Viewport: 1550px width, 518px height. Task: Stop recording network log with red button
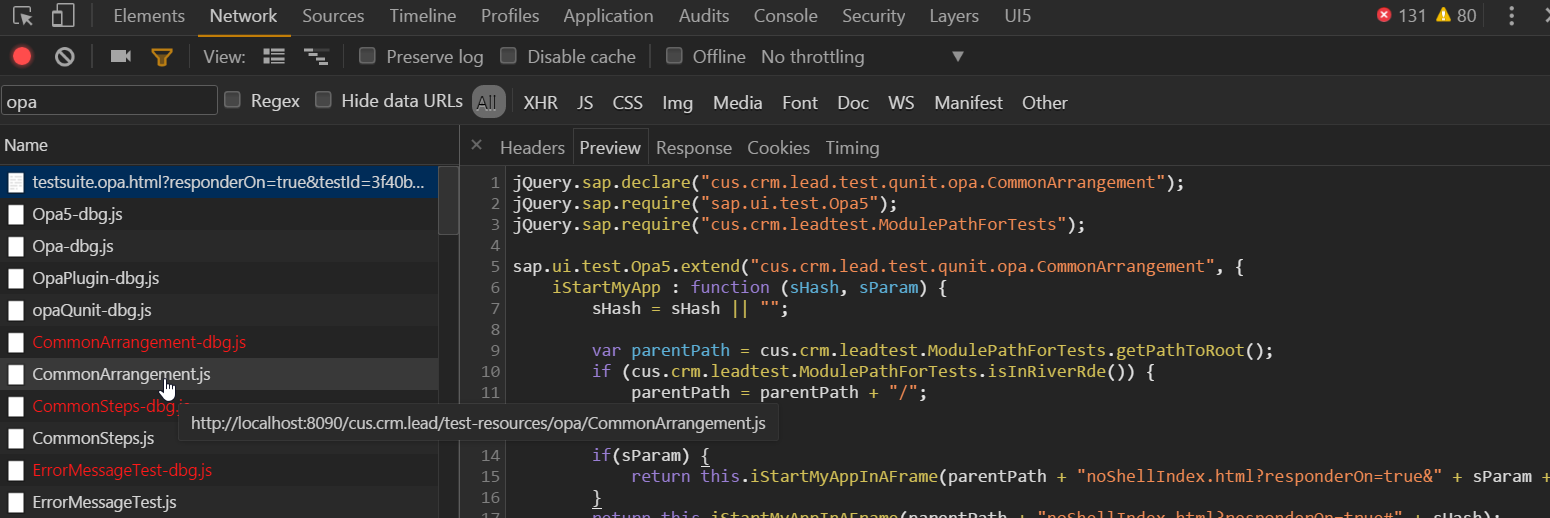22,57
